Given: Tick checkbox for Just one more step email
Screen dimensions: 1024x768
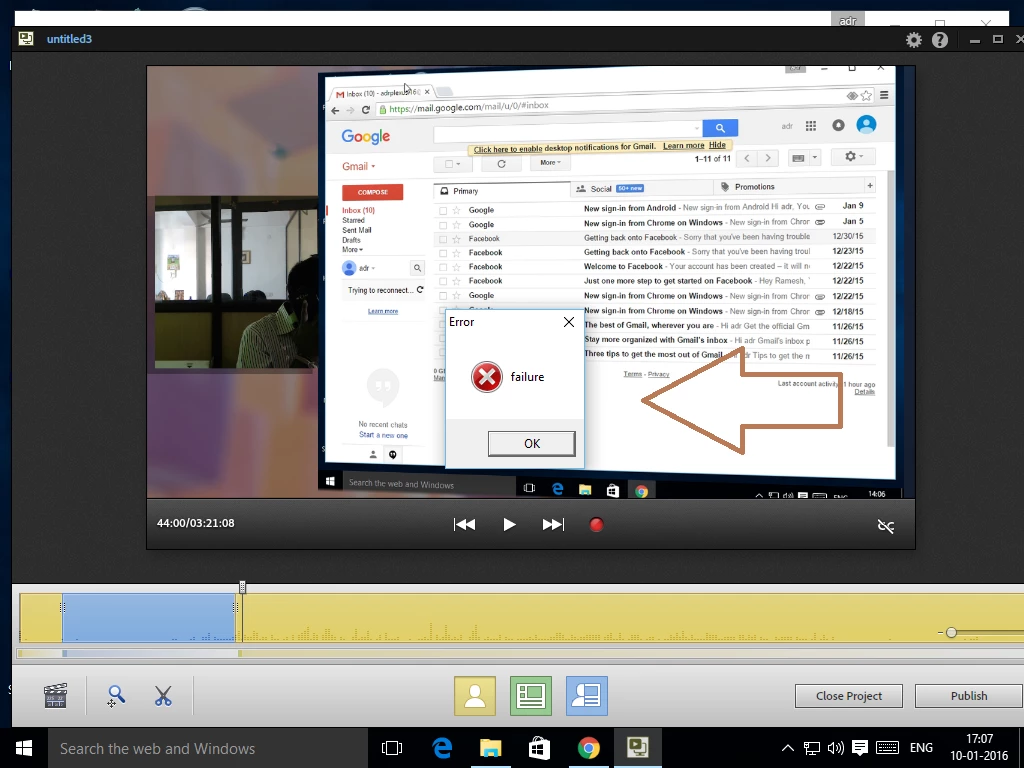Looking at the screenshot, I should 443,281.
